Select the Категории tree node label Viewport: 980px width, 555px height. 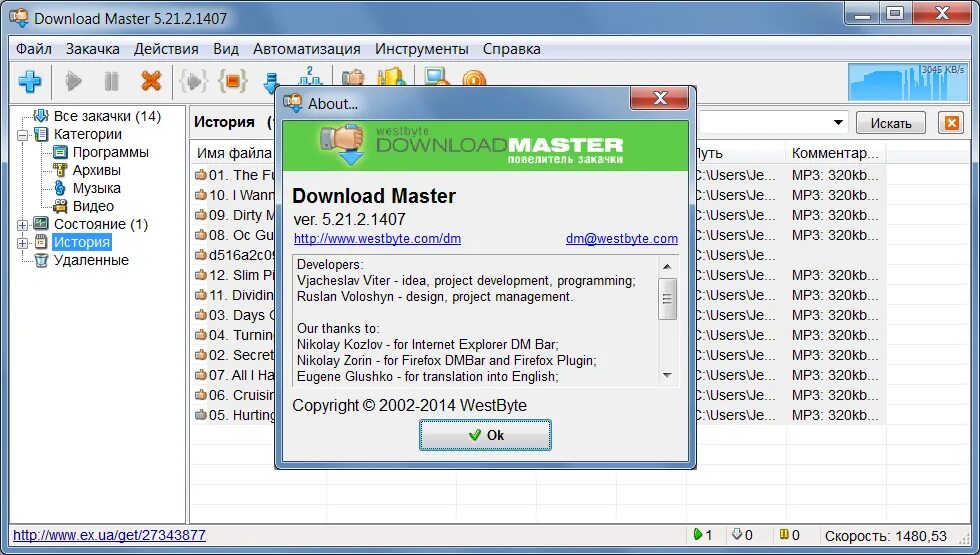click(x=88, y=134)
